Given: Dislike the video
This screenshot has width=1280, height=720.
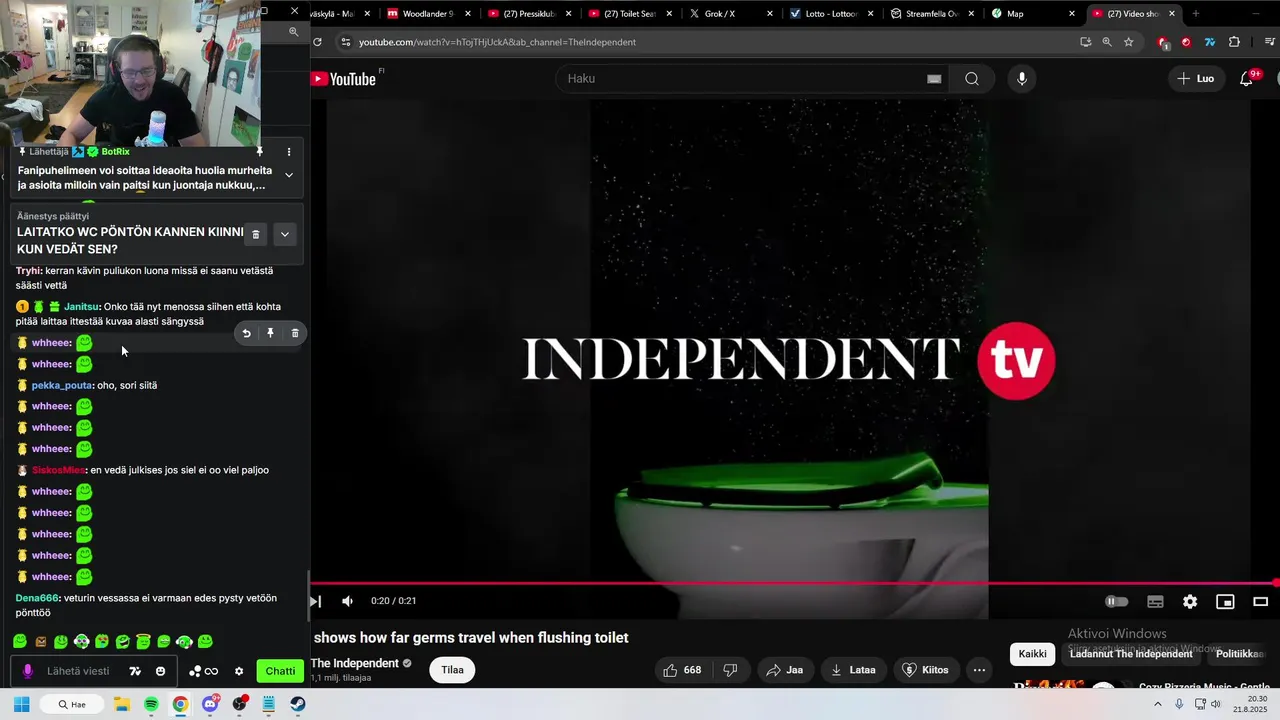Looking at the screenshot, I should (730, 670).
